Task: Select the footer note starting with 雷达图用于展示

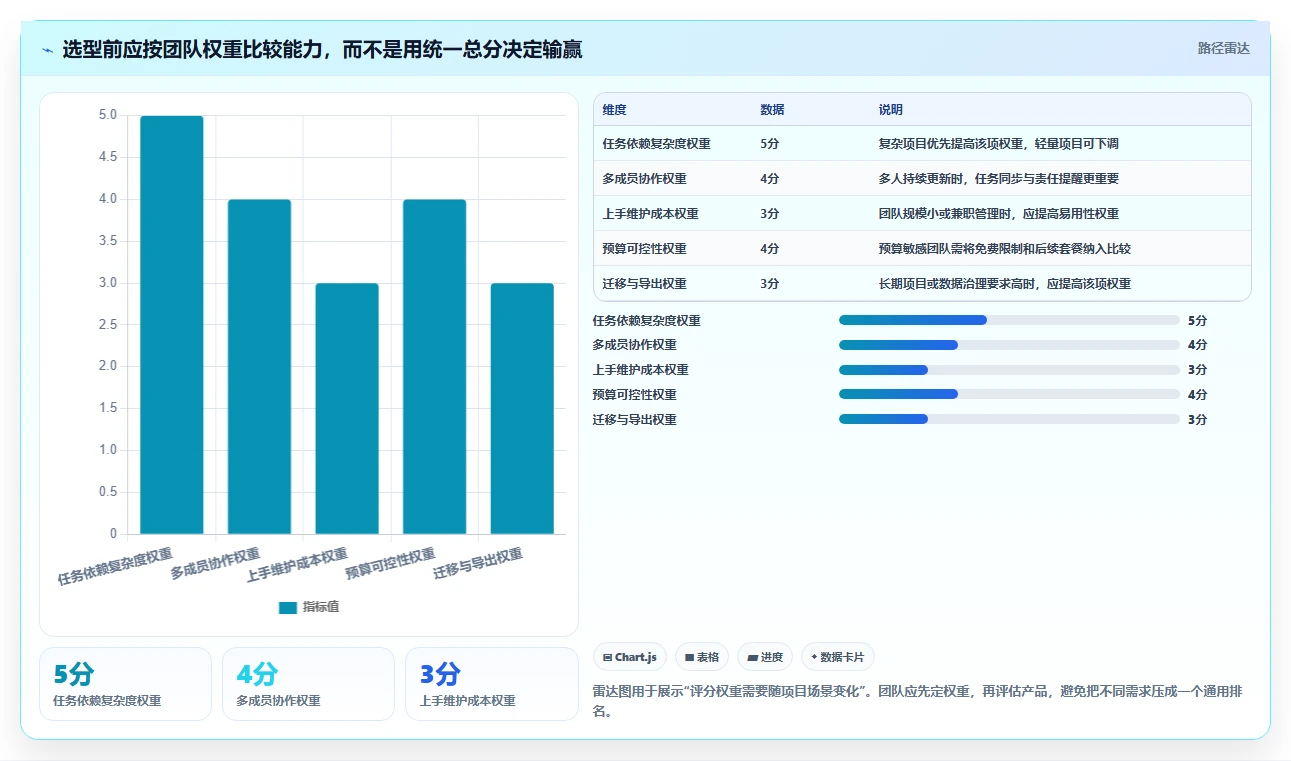Action: (x=917, y=702)
